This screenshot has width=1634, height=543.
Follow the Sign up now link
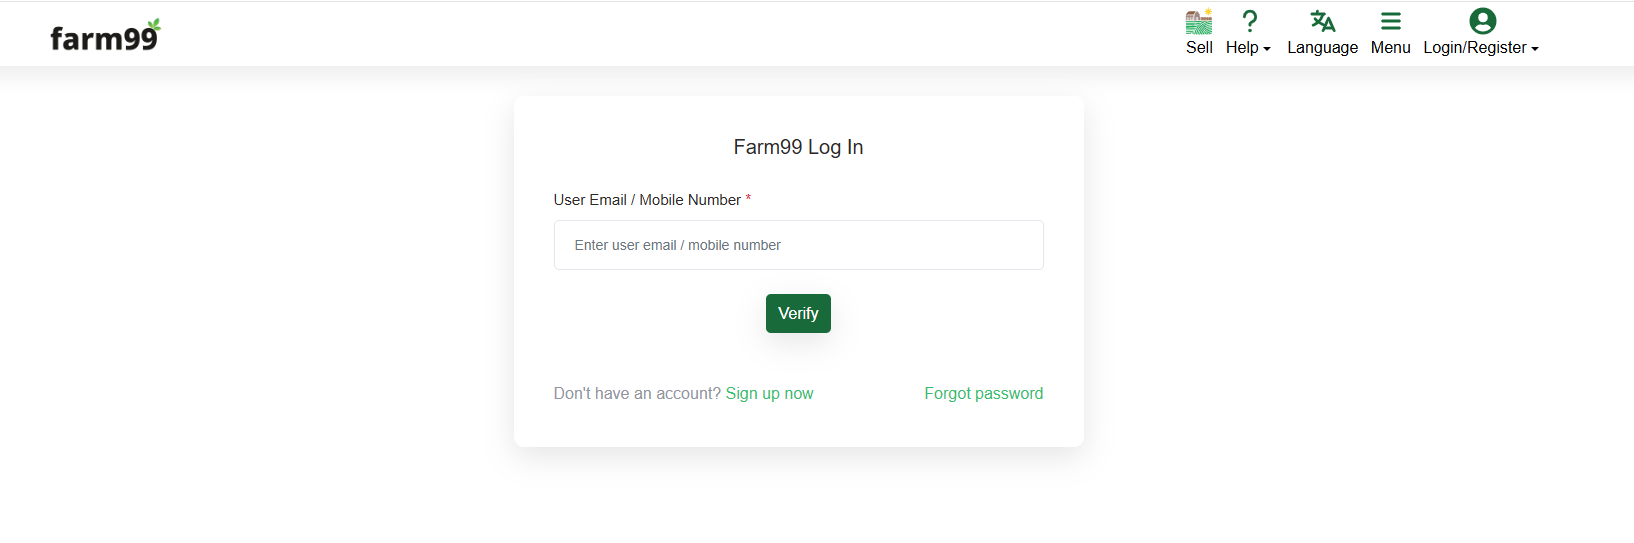click(x=769, y=394)
